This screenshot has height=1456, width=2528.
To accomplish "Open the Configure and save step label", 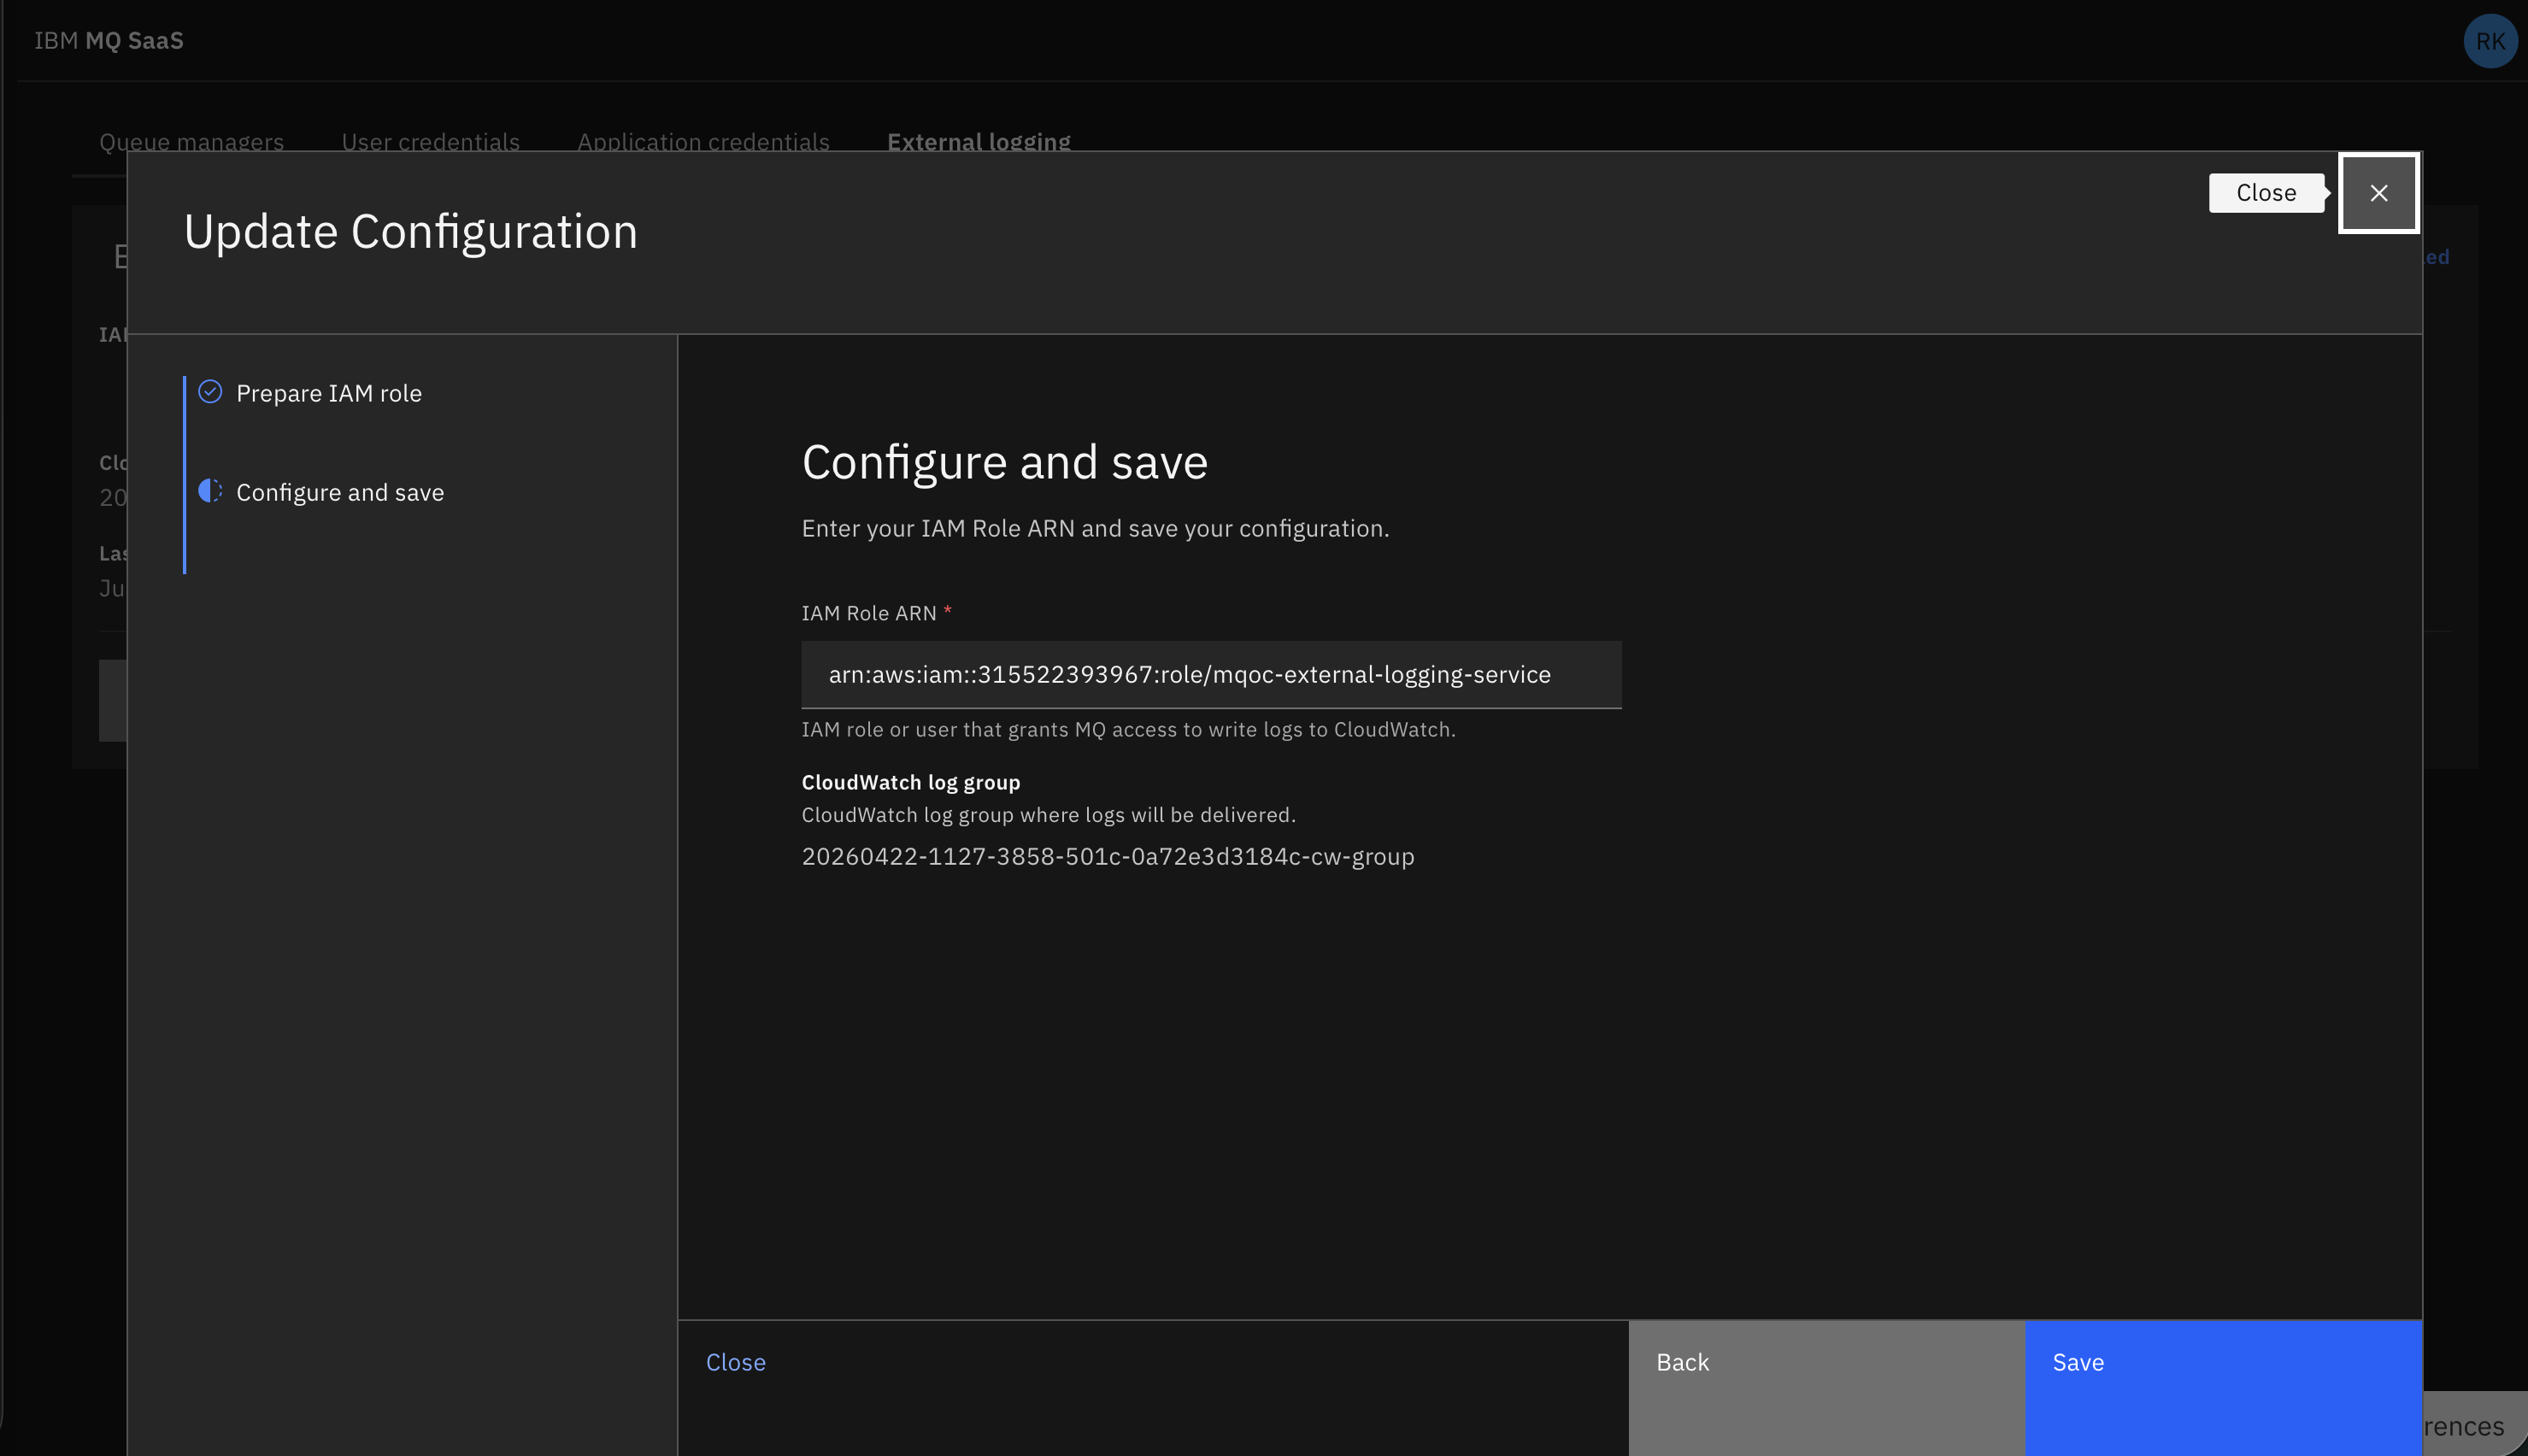I will [340, 492].
